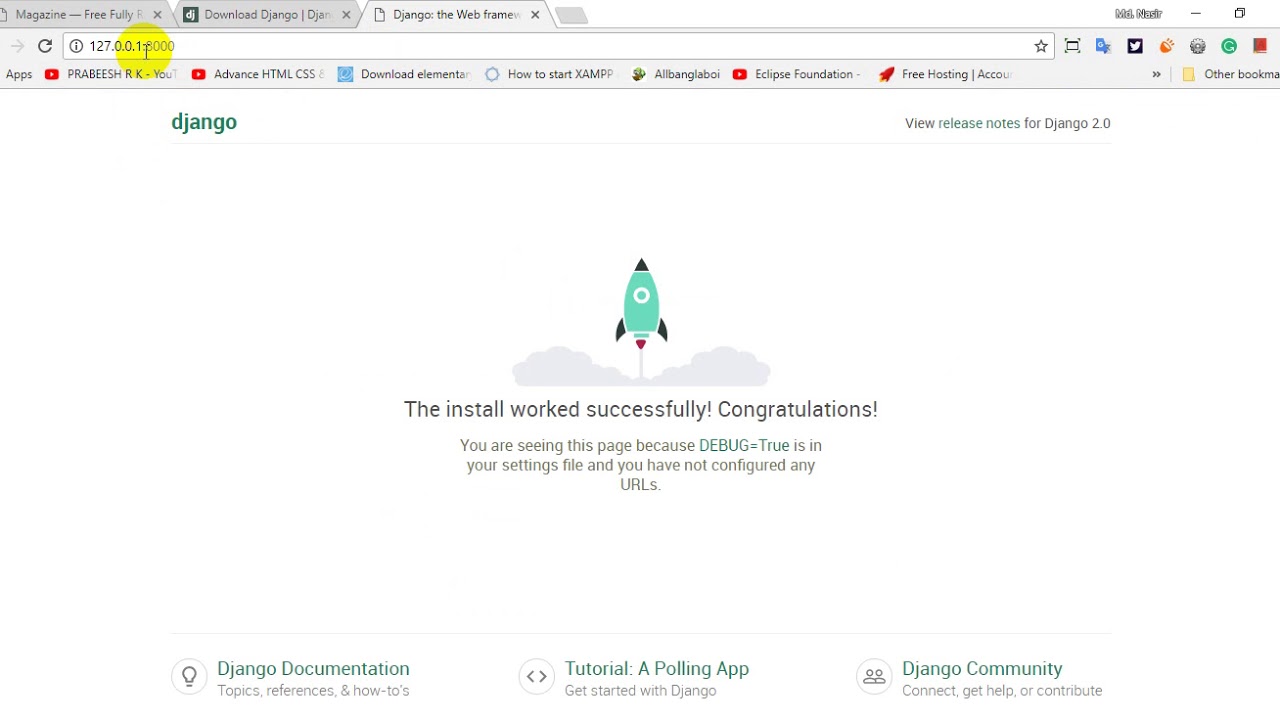
Task: Click the people icon beside Django Community
Action: click(x=874, y=677)
